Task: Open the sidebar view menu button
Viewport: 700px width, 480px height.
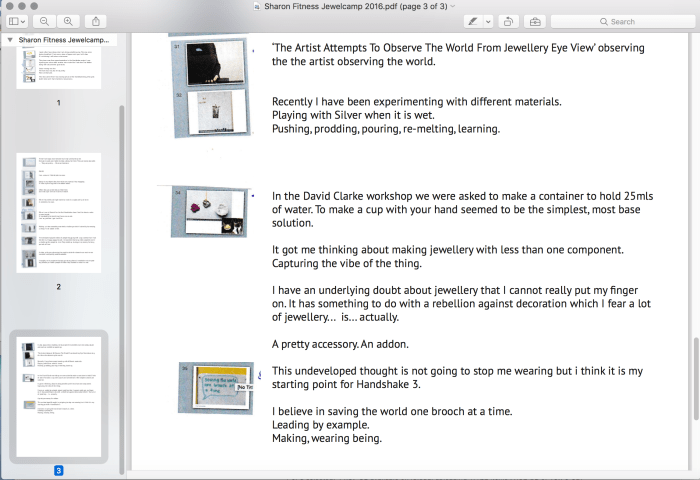Action: point(19,21)
